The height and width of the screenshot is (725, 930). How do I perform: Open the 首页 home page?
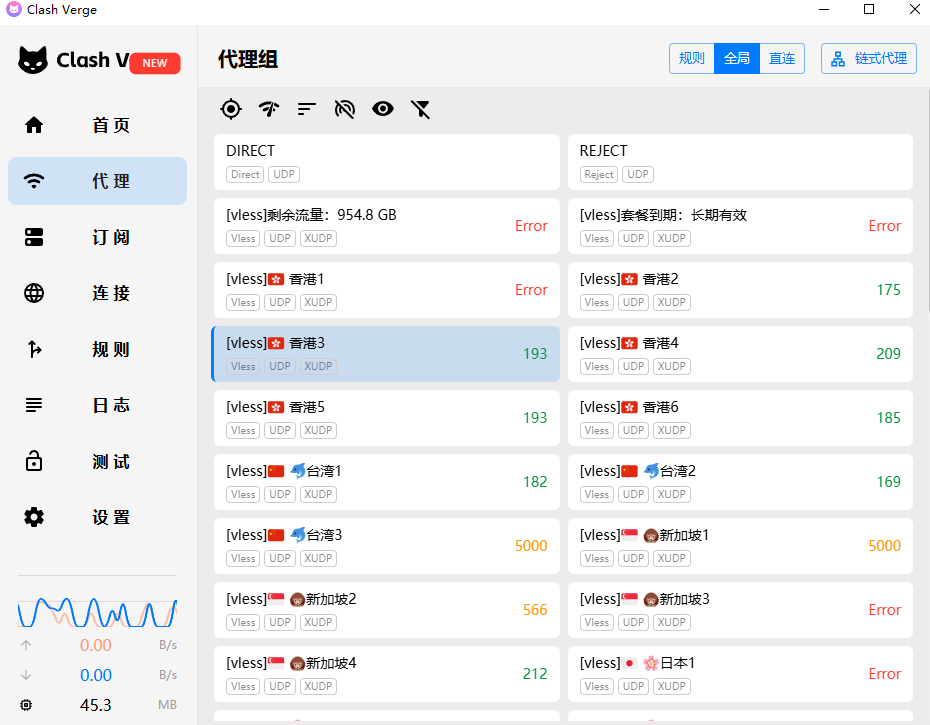point(97,125)
